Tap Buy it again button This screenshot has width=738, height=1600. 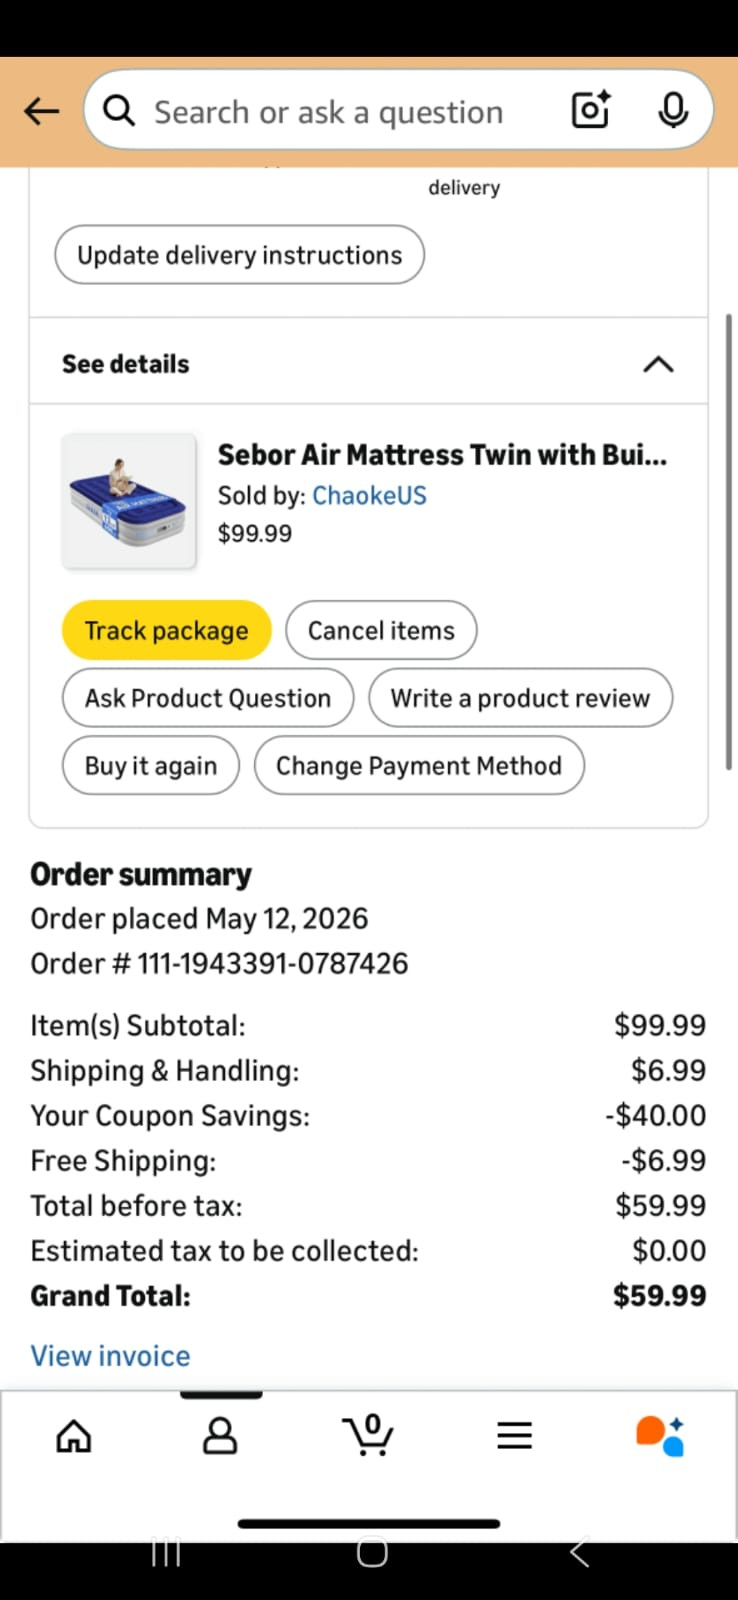click(151, 766)
